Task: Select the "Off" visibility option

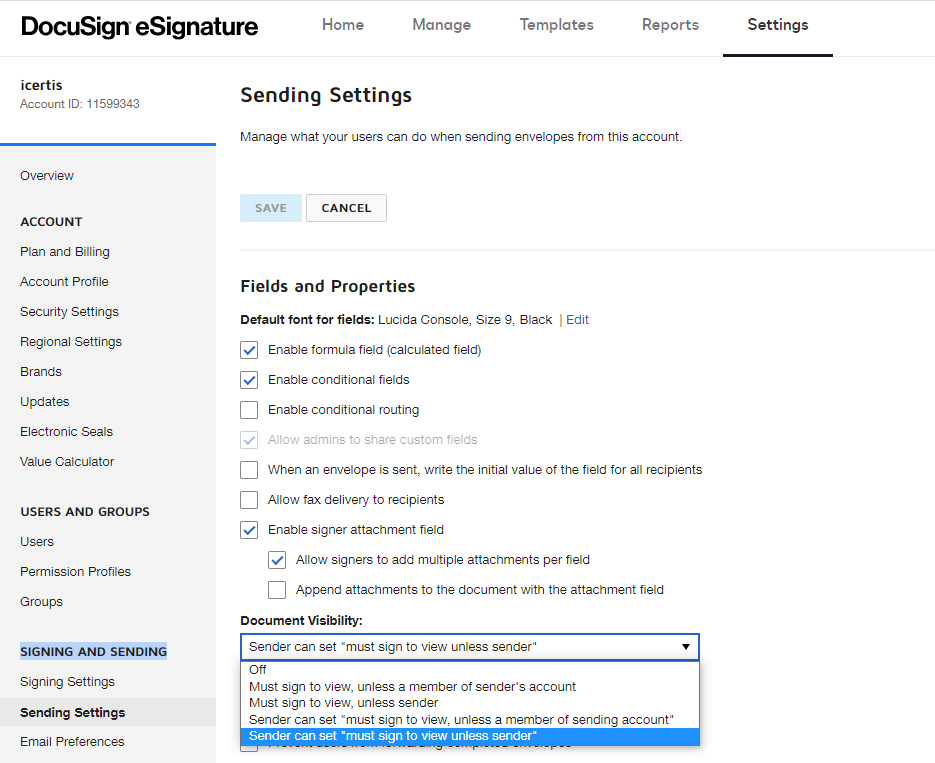Action: pyautogui.click(x=258, y=670)
